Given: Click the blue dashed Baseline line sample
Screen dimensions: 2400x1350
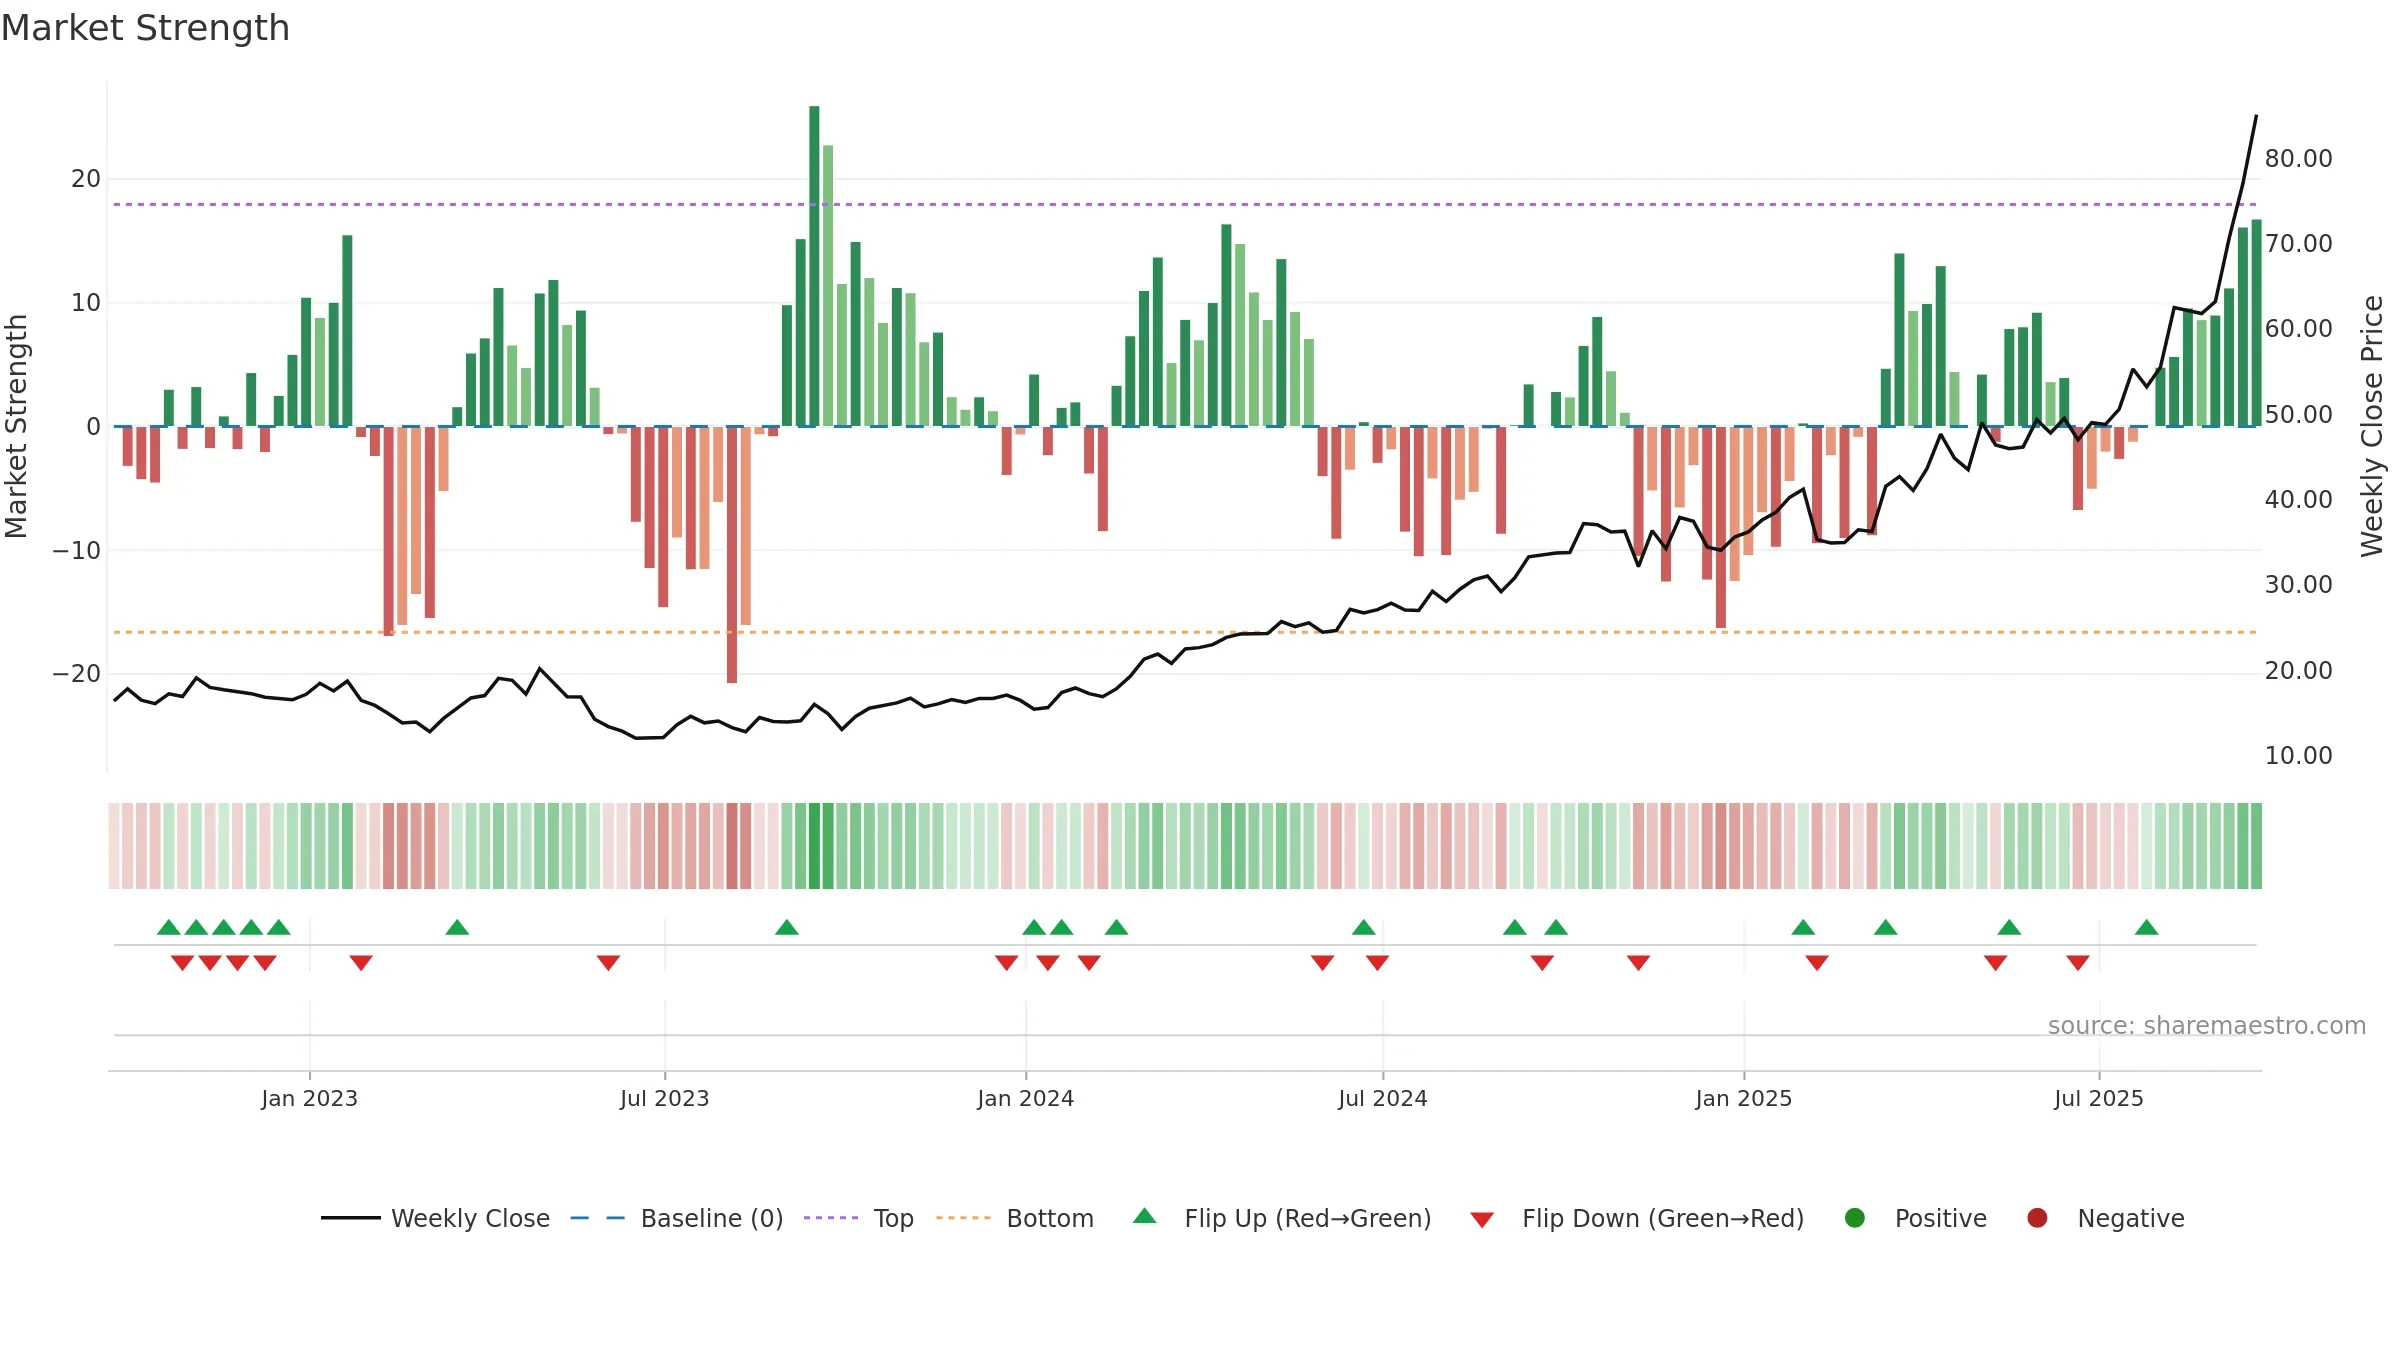Looking at the screenshot, I should [598, 1218].
